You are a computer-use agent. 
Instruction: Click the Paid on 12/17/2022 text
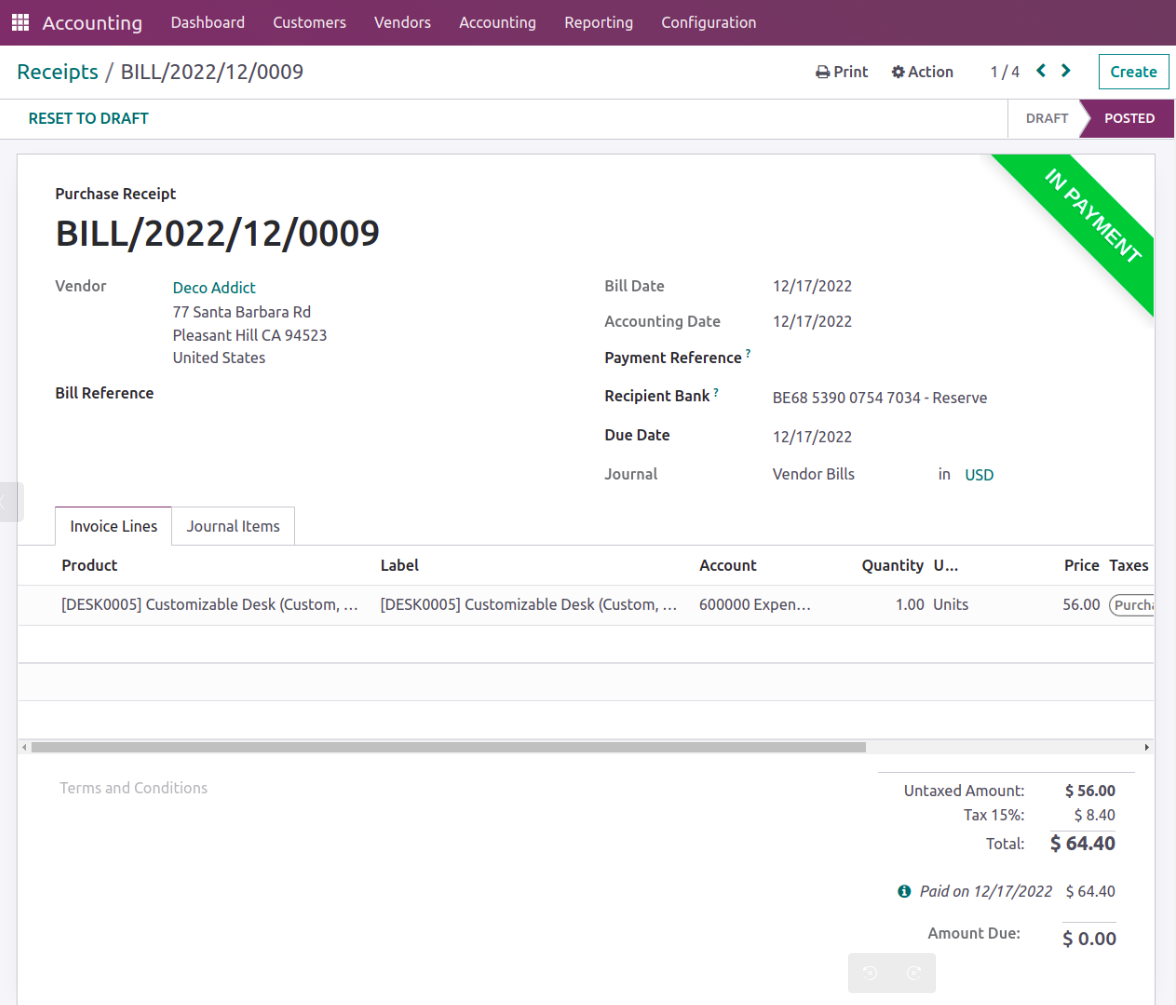click(x=986, y=892)
